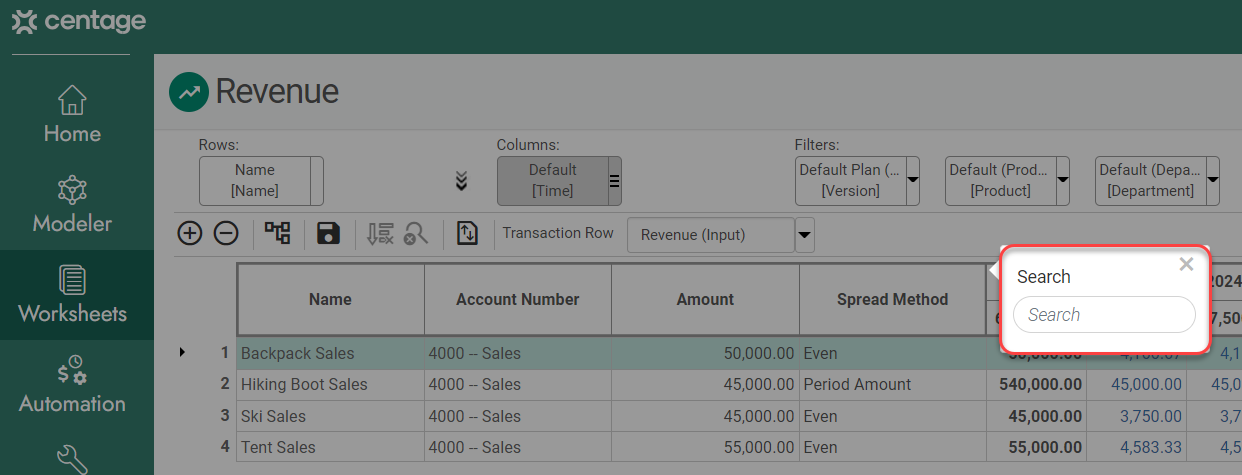
Task: Select the Ski Sales cell
Action: point(330,416)
